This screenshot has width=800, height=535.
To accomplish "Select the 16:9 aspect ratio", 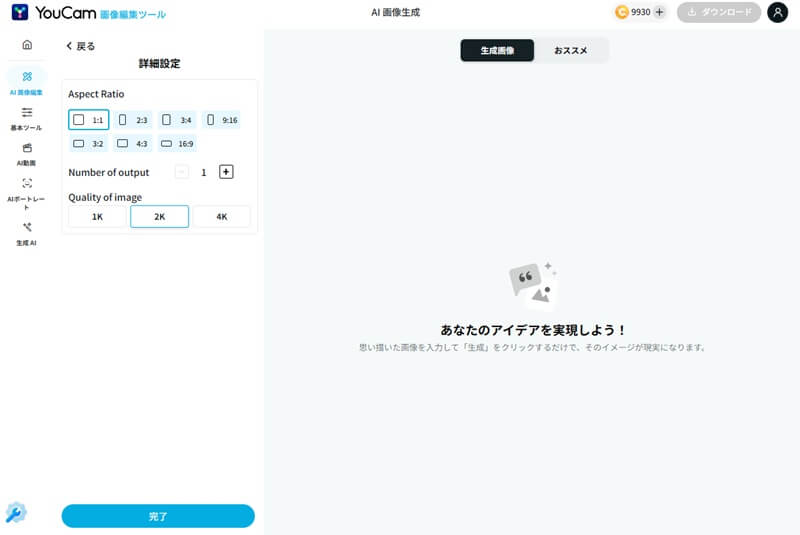I will pyautogui.click(x=177, y=144).
